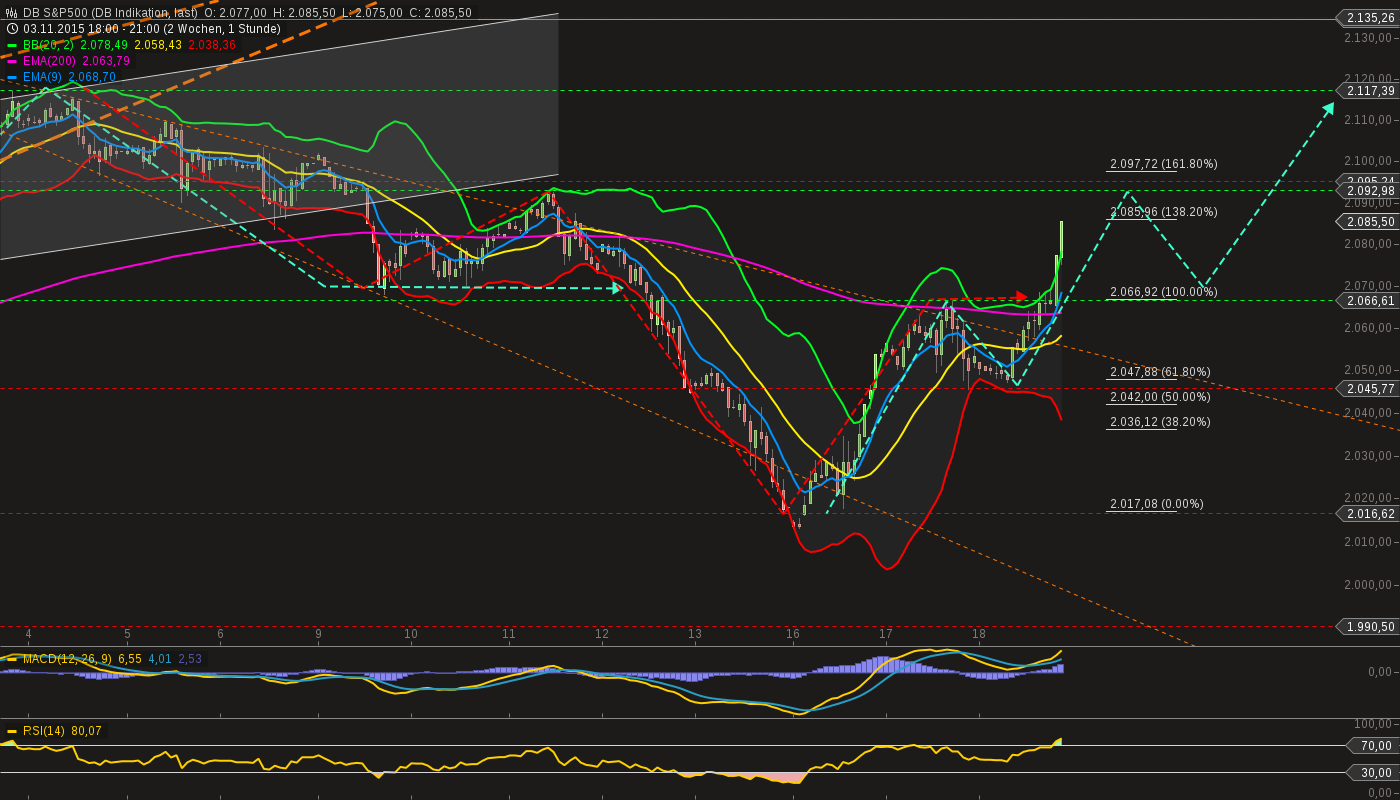Click the Fibonacci label 2.047,88 (61.80%)
The width and height of the screenshot is (1400, 800).
click(1160, 372)
